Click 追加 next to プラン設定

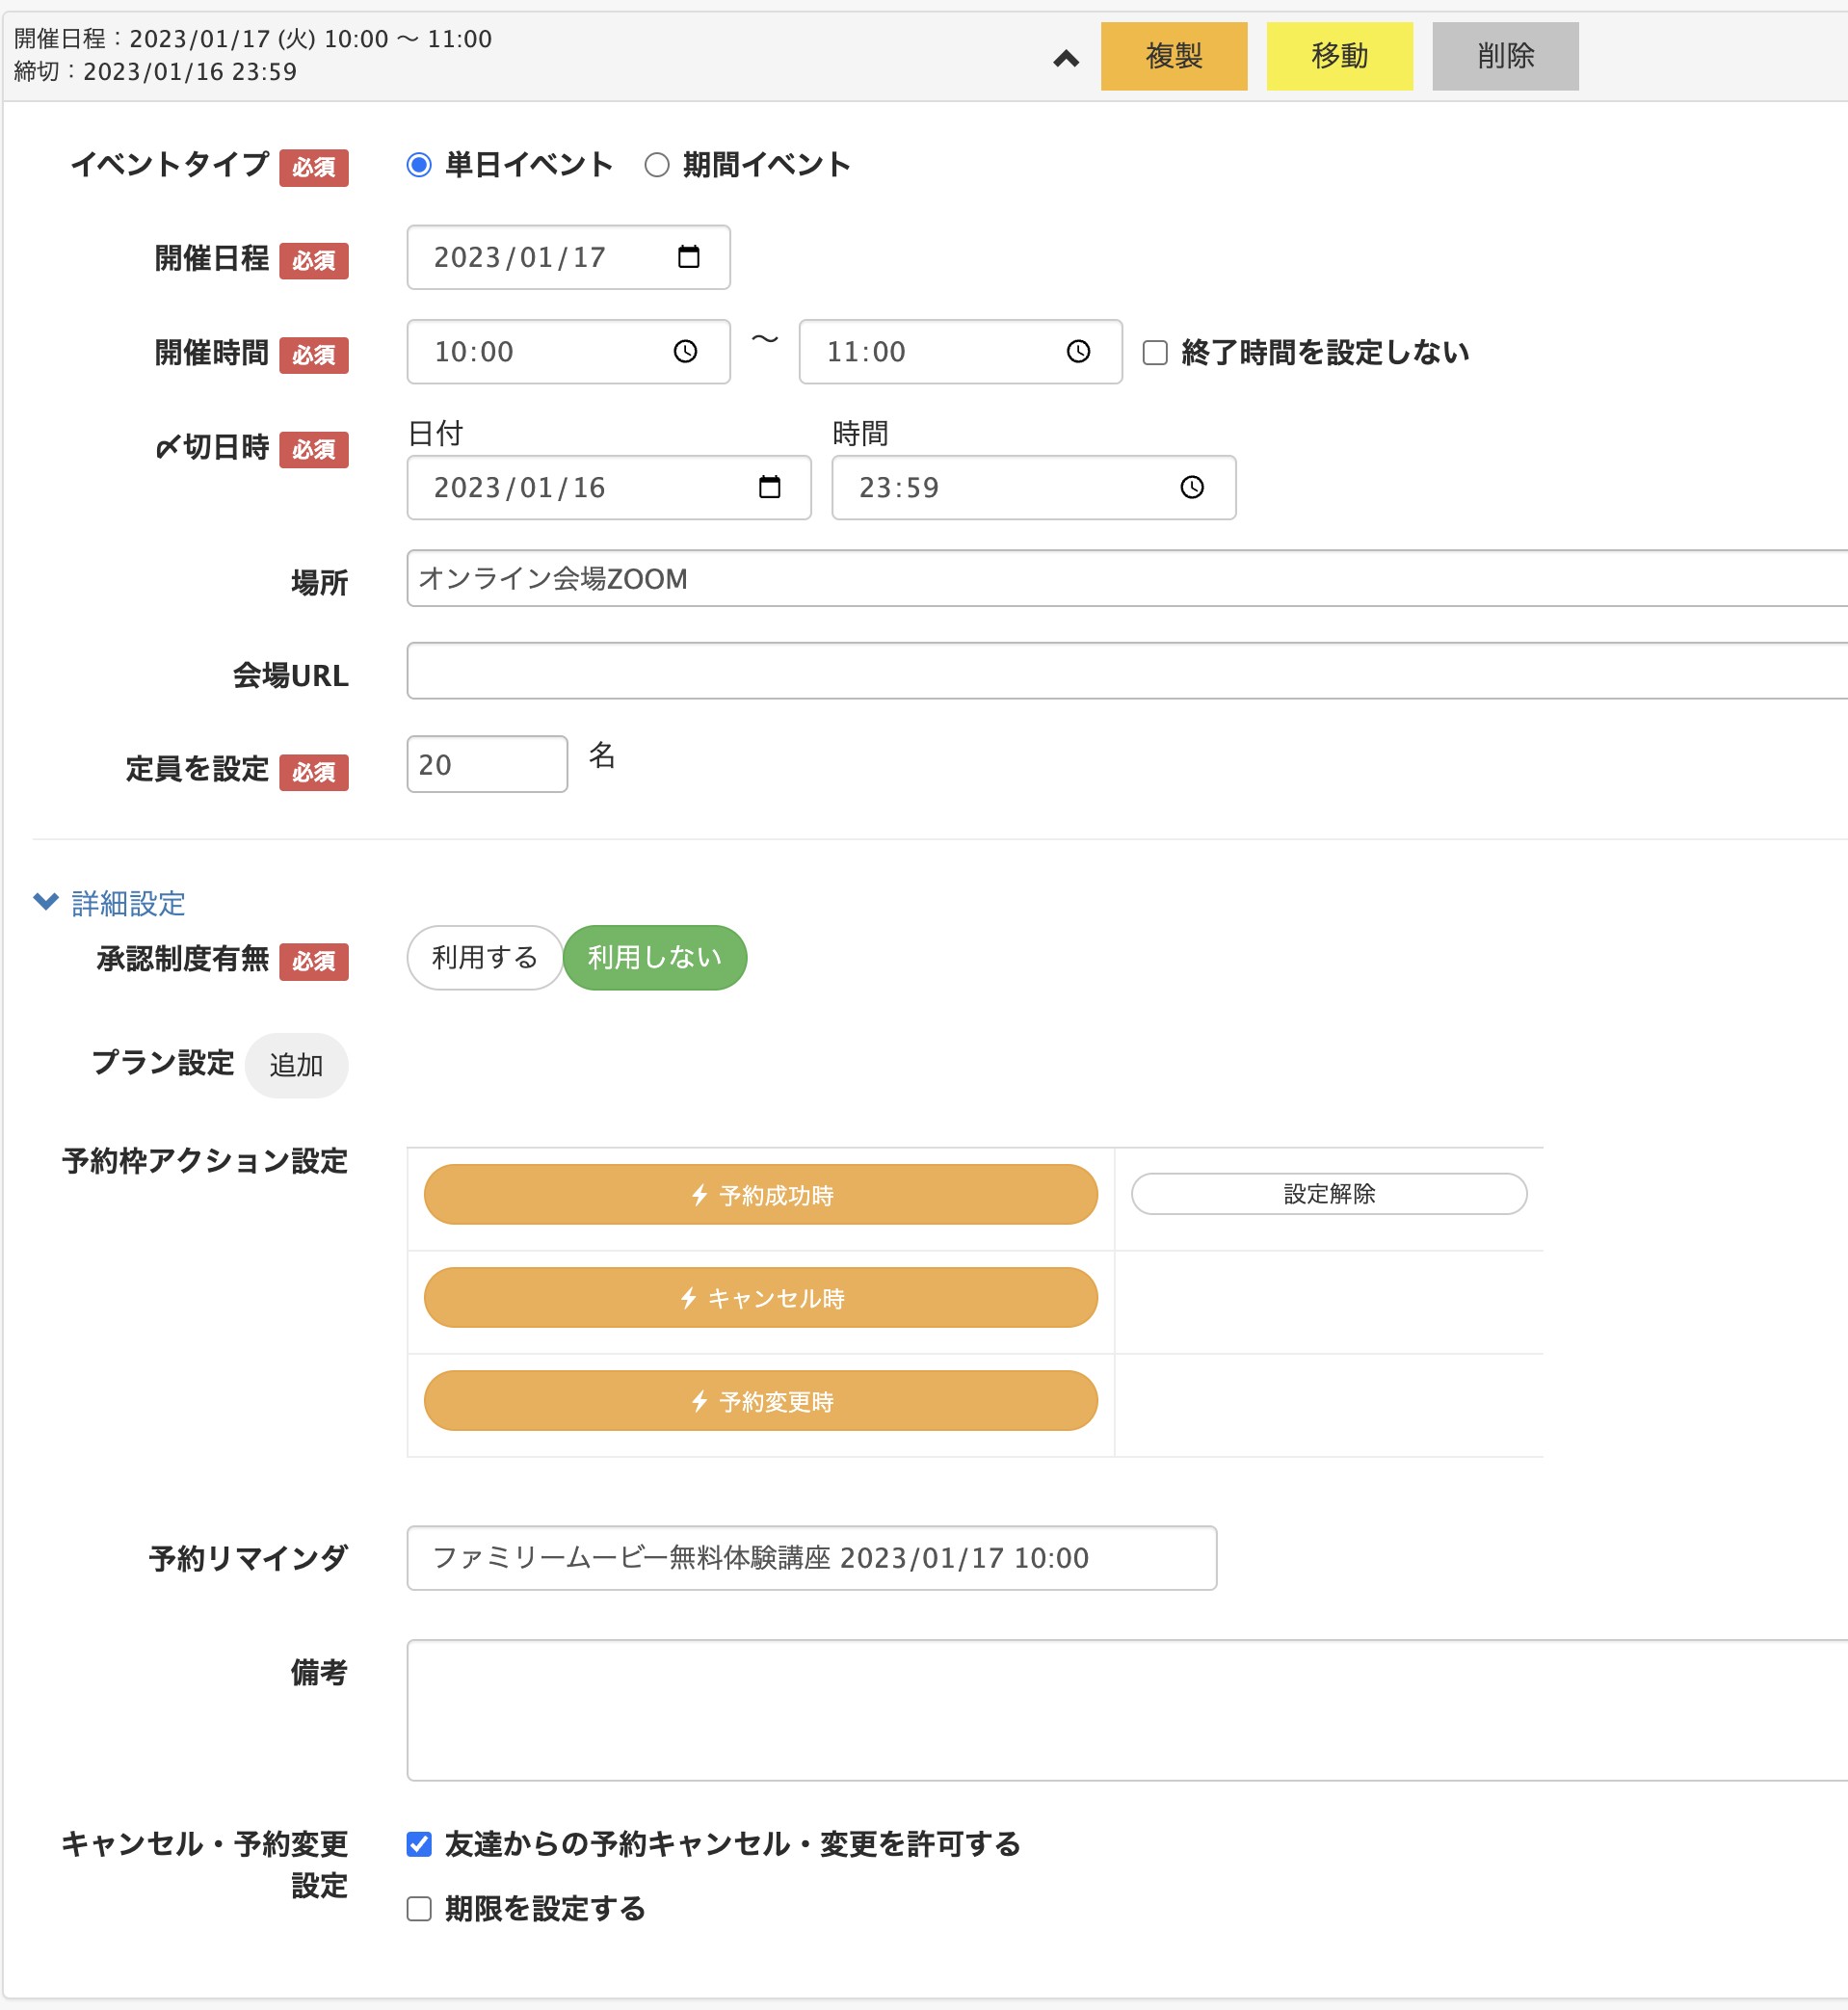pyautogui.click(x=296, y=1065)
